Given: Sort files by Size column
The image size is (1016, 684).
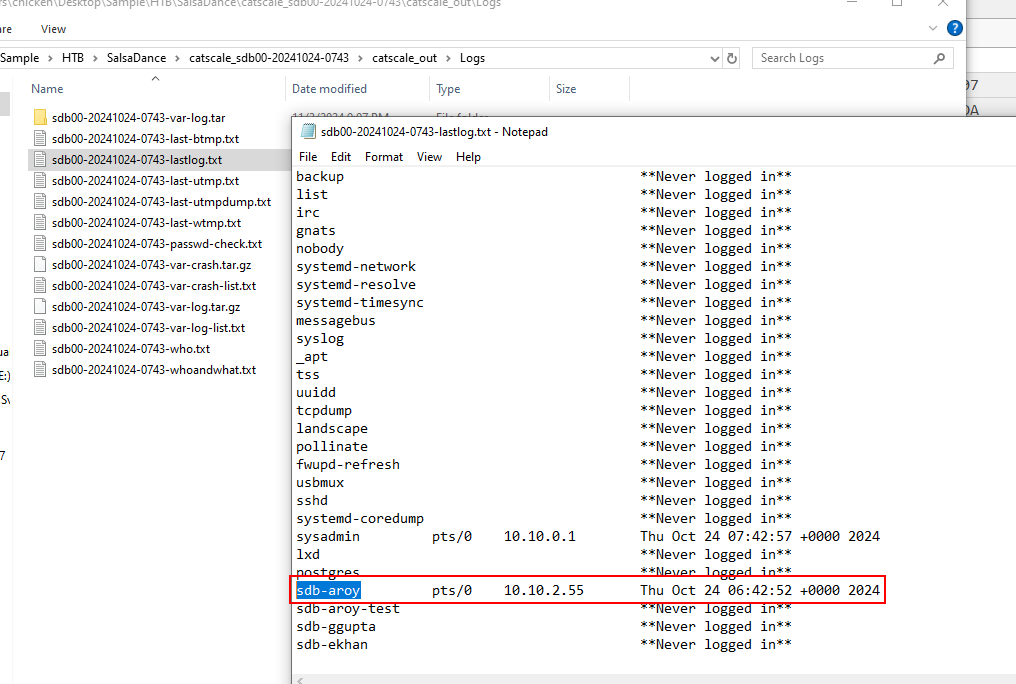Looking at the screenshot, I should [x=566, y=89].
